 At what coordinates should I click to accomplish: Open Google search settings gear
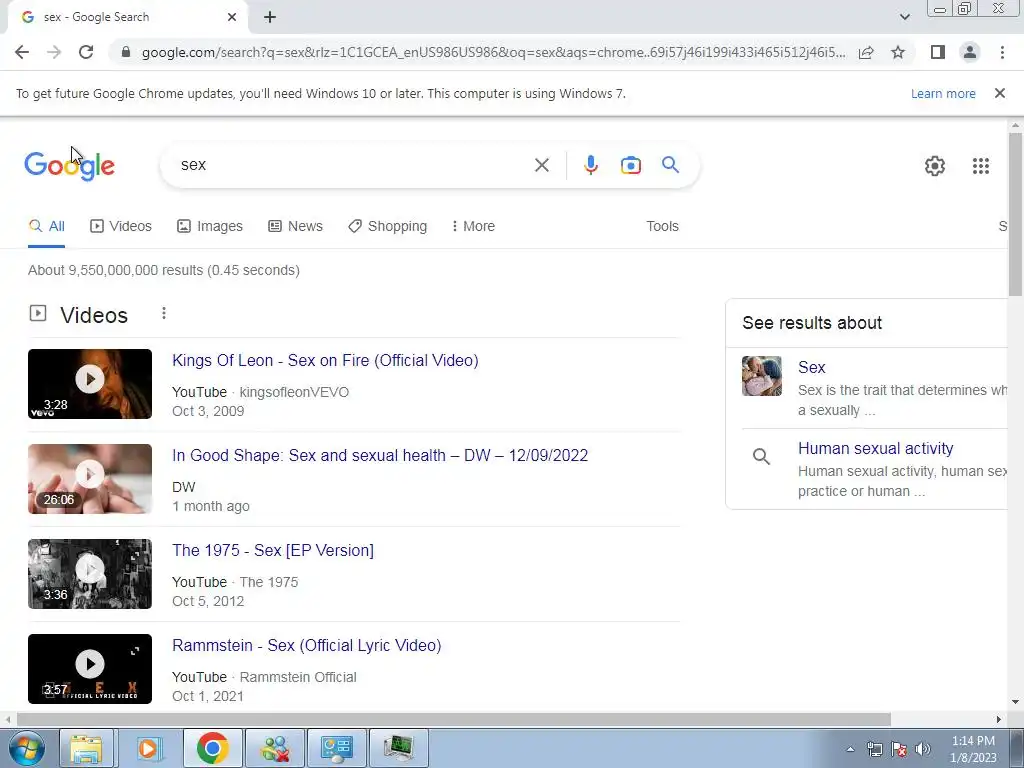(x=935, y=166)
